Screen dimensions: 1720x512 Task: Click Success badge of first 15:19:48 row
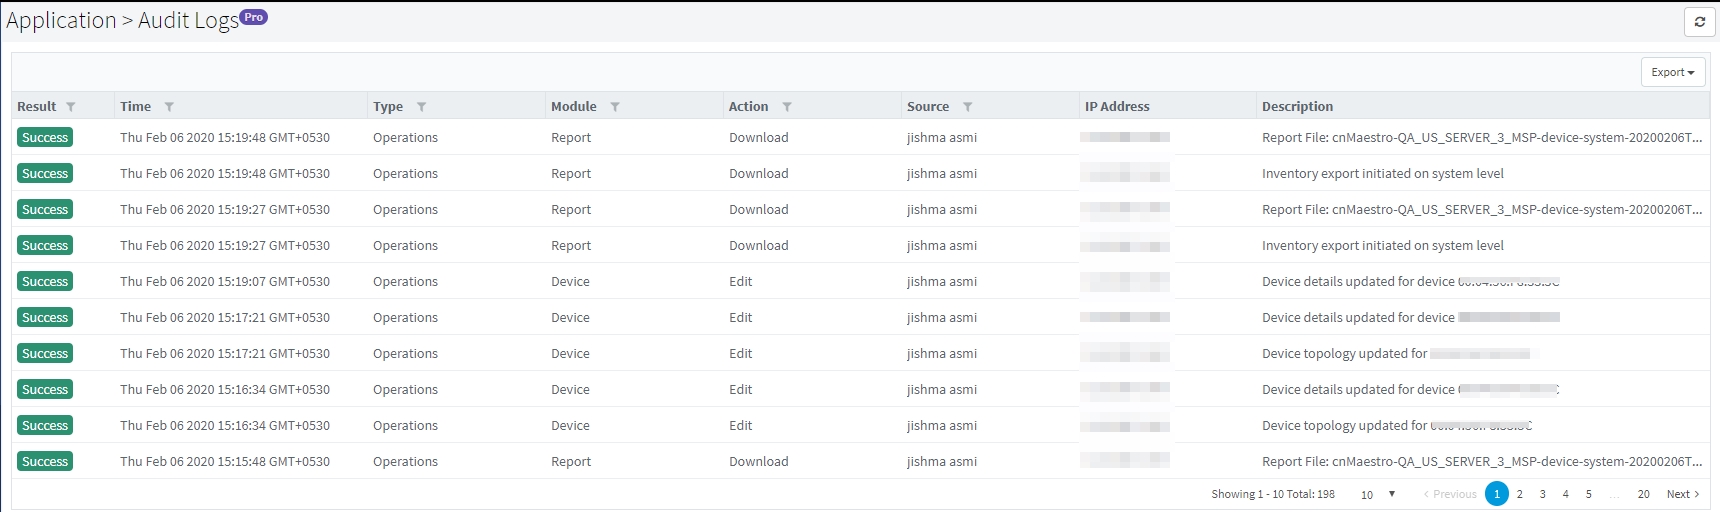tap(45, 138)
